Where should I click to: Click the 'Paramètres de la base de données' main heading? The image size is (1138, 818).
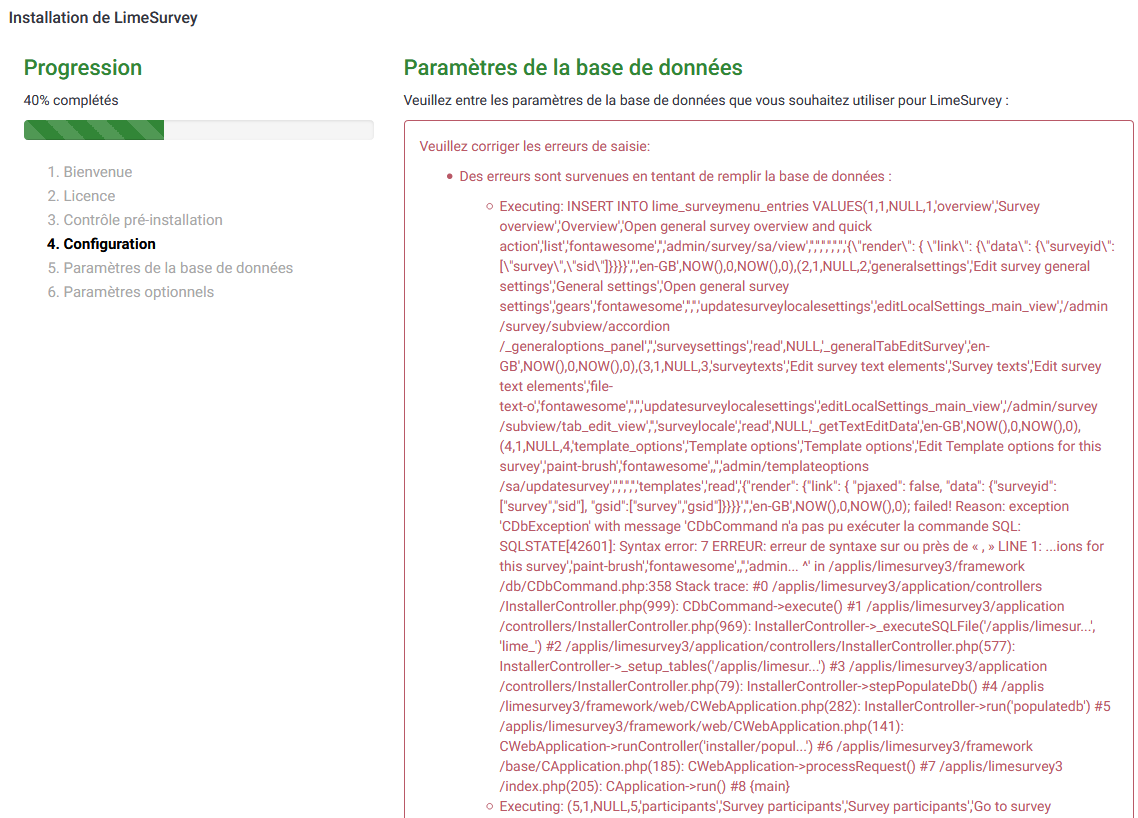tap(573, 68)
